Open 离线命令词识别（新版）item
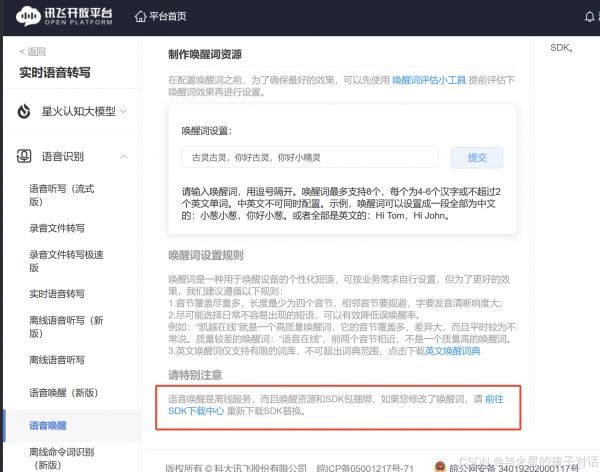 pos(62,458)
